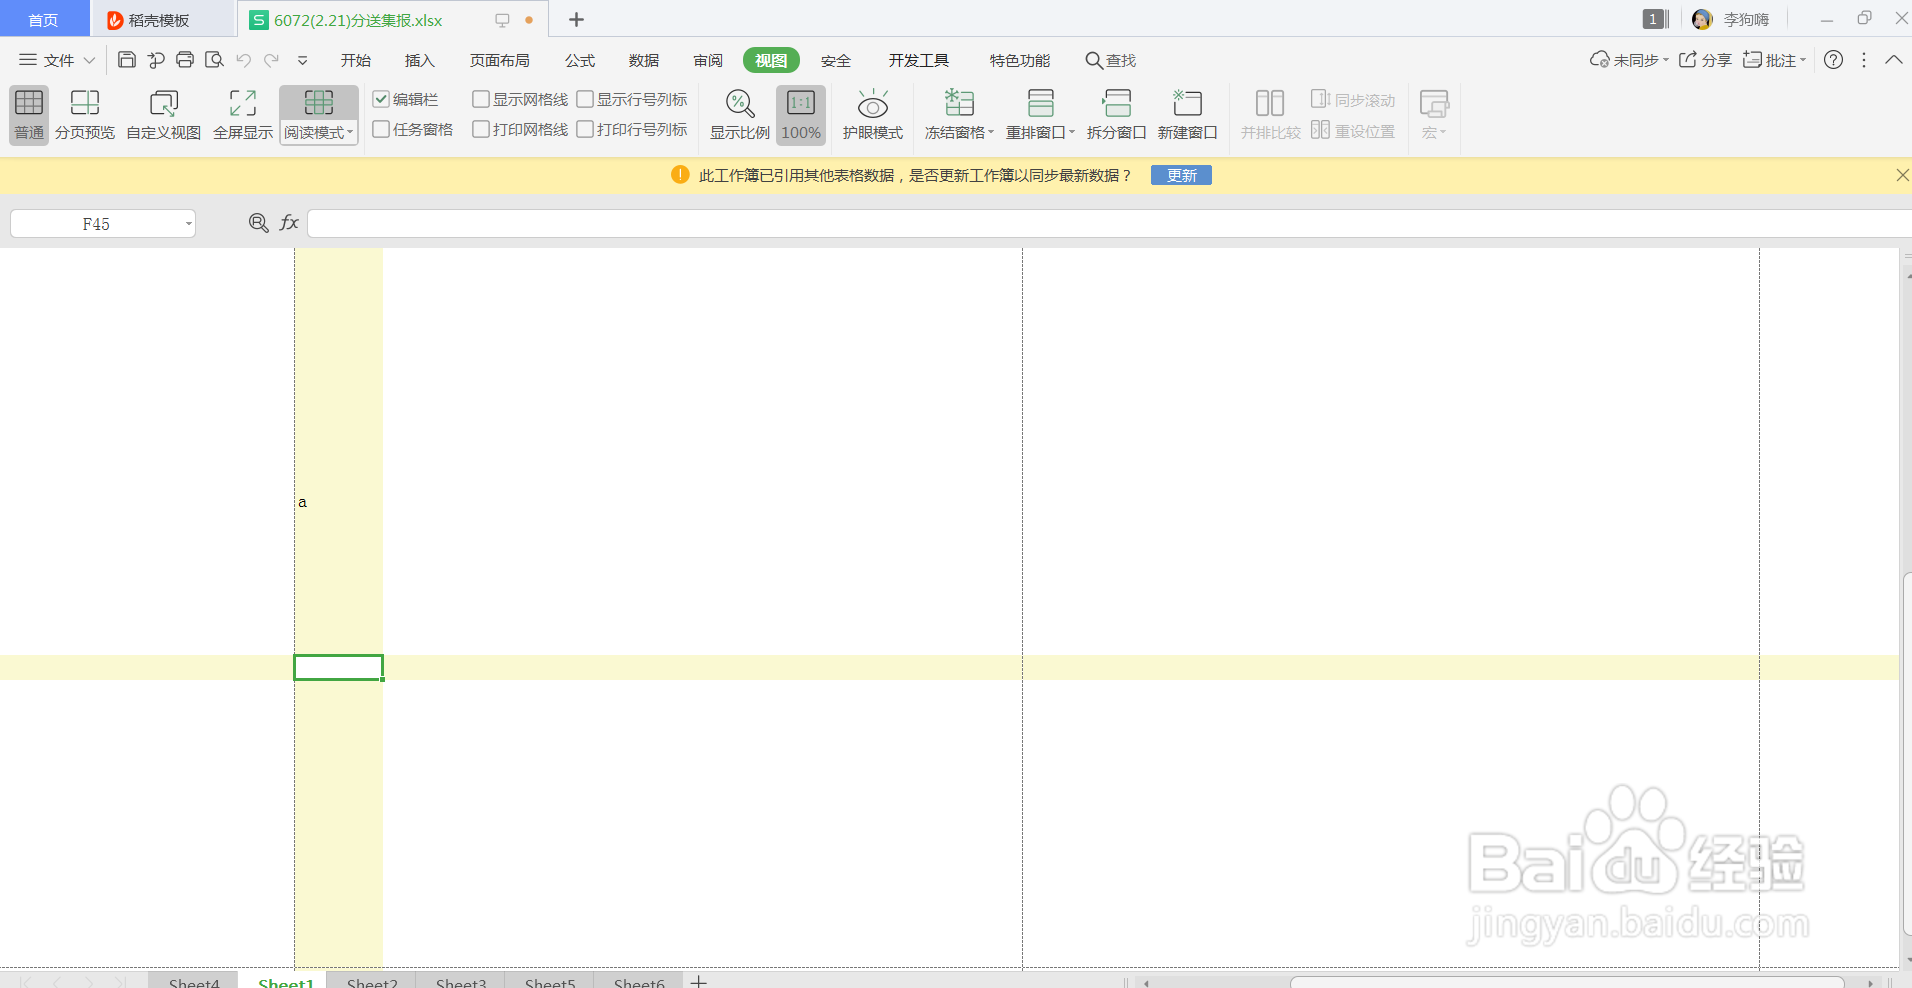Screen dimensions: 1912x988
Task: Click the Share (分享) icon
Action: (x=1688, y=60)
